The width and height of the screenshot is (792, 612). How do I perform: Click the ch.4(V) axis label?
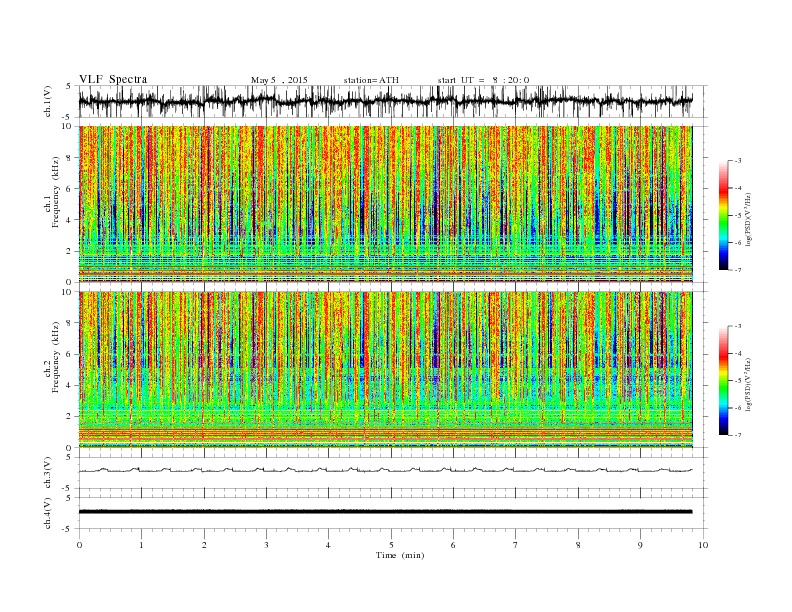click(48, 514)
